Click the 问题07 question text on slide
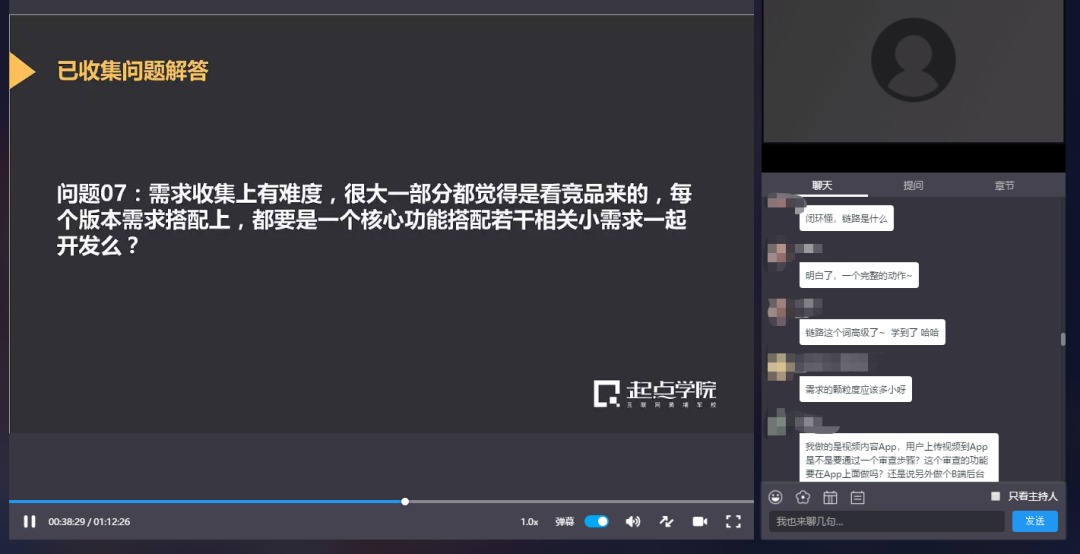The height and width of the screenshot is (554, 1080). [x=374, y=220]
